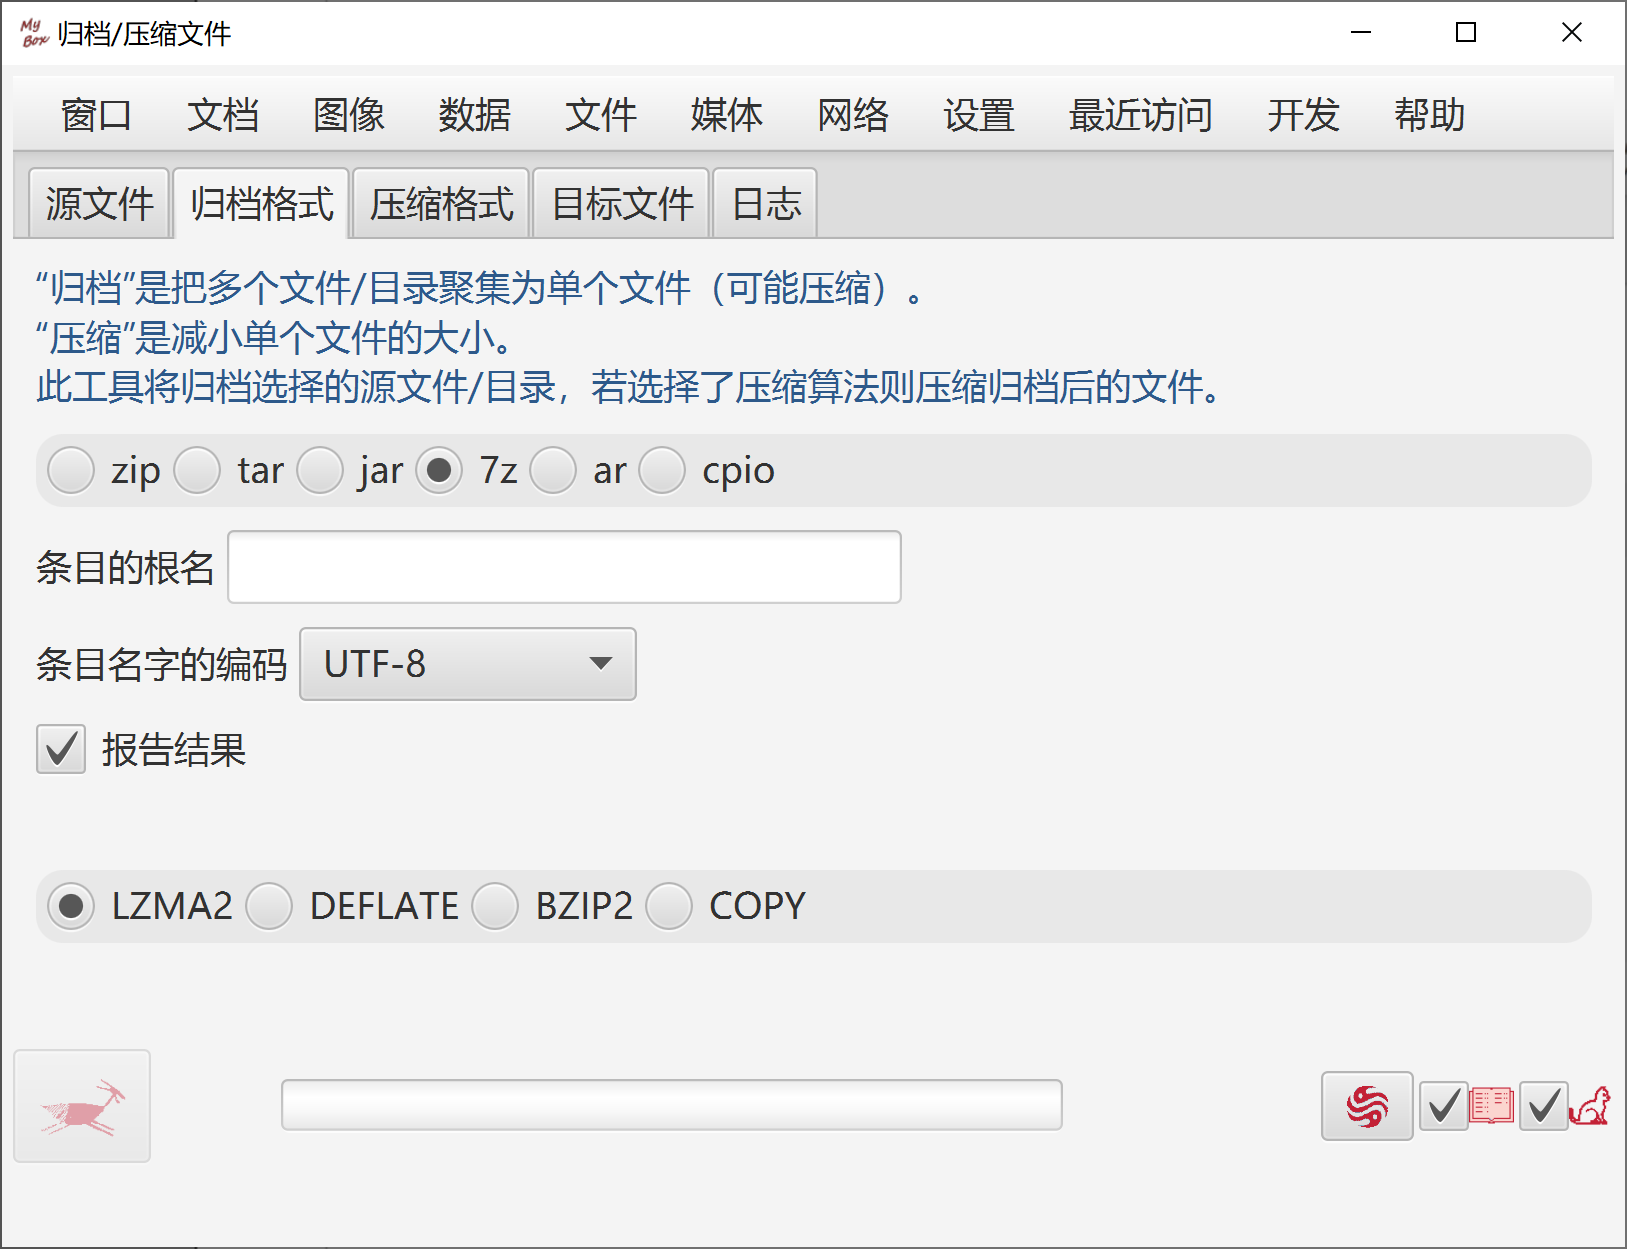Click the red swirl icon button
The width and height of the screenshot is (1627, 1249).
pyautogui.click(x=1367, y=1106)
